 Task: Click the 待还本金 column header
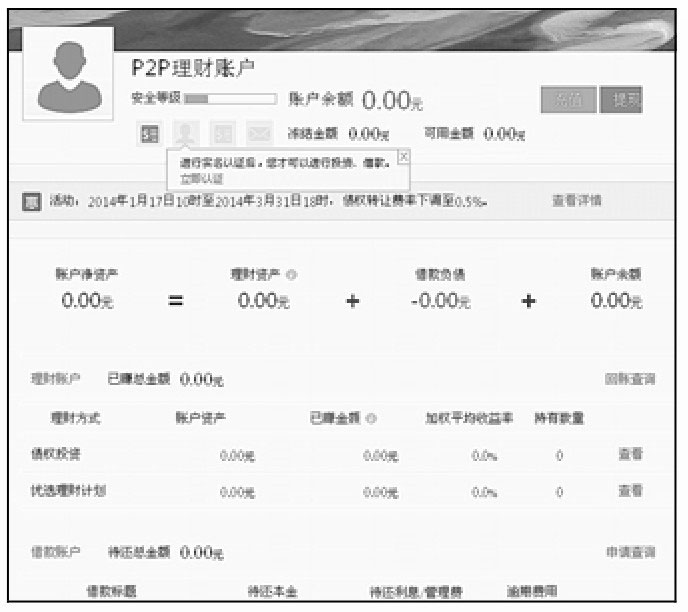tap(272, 591)
